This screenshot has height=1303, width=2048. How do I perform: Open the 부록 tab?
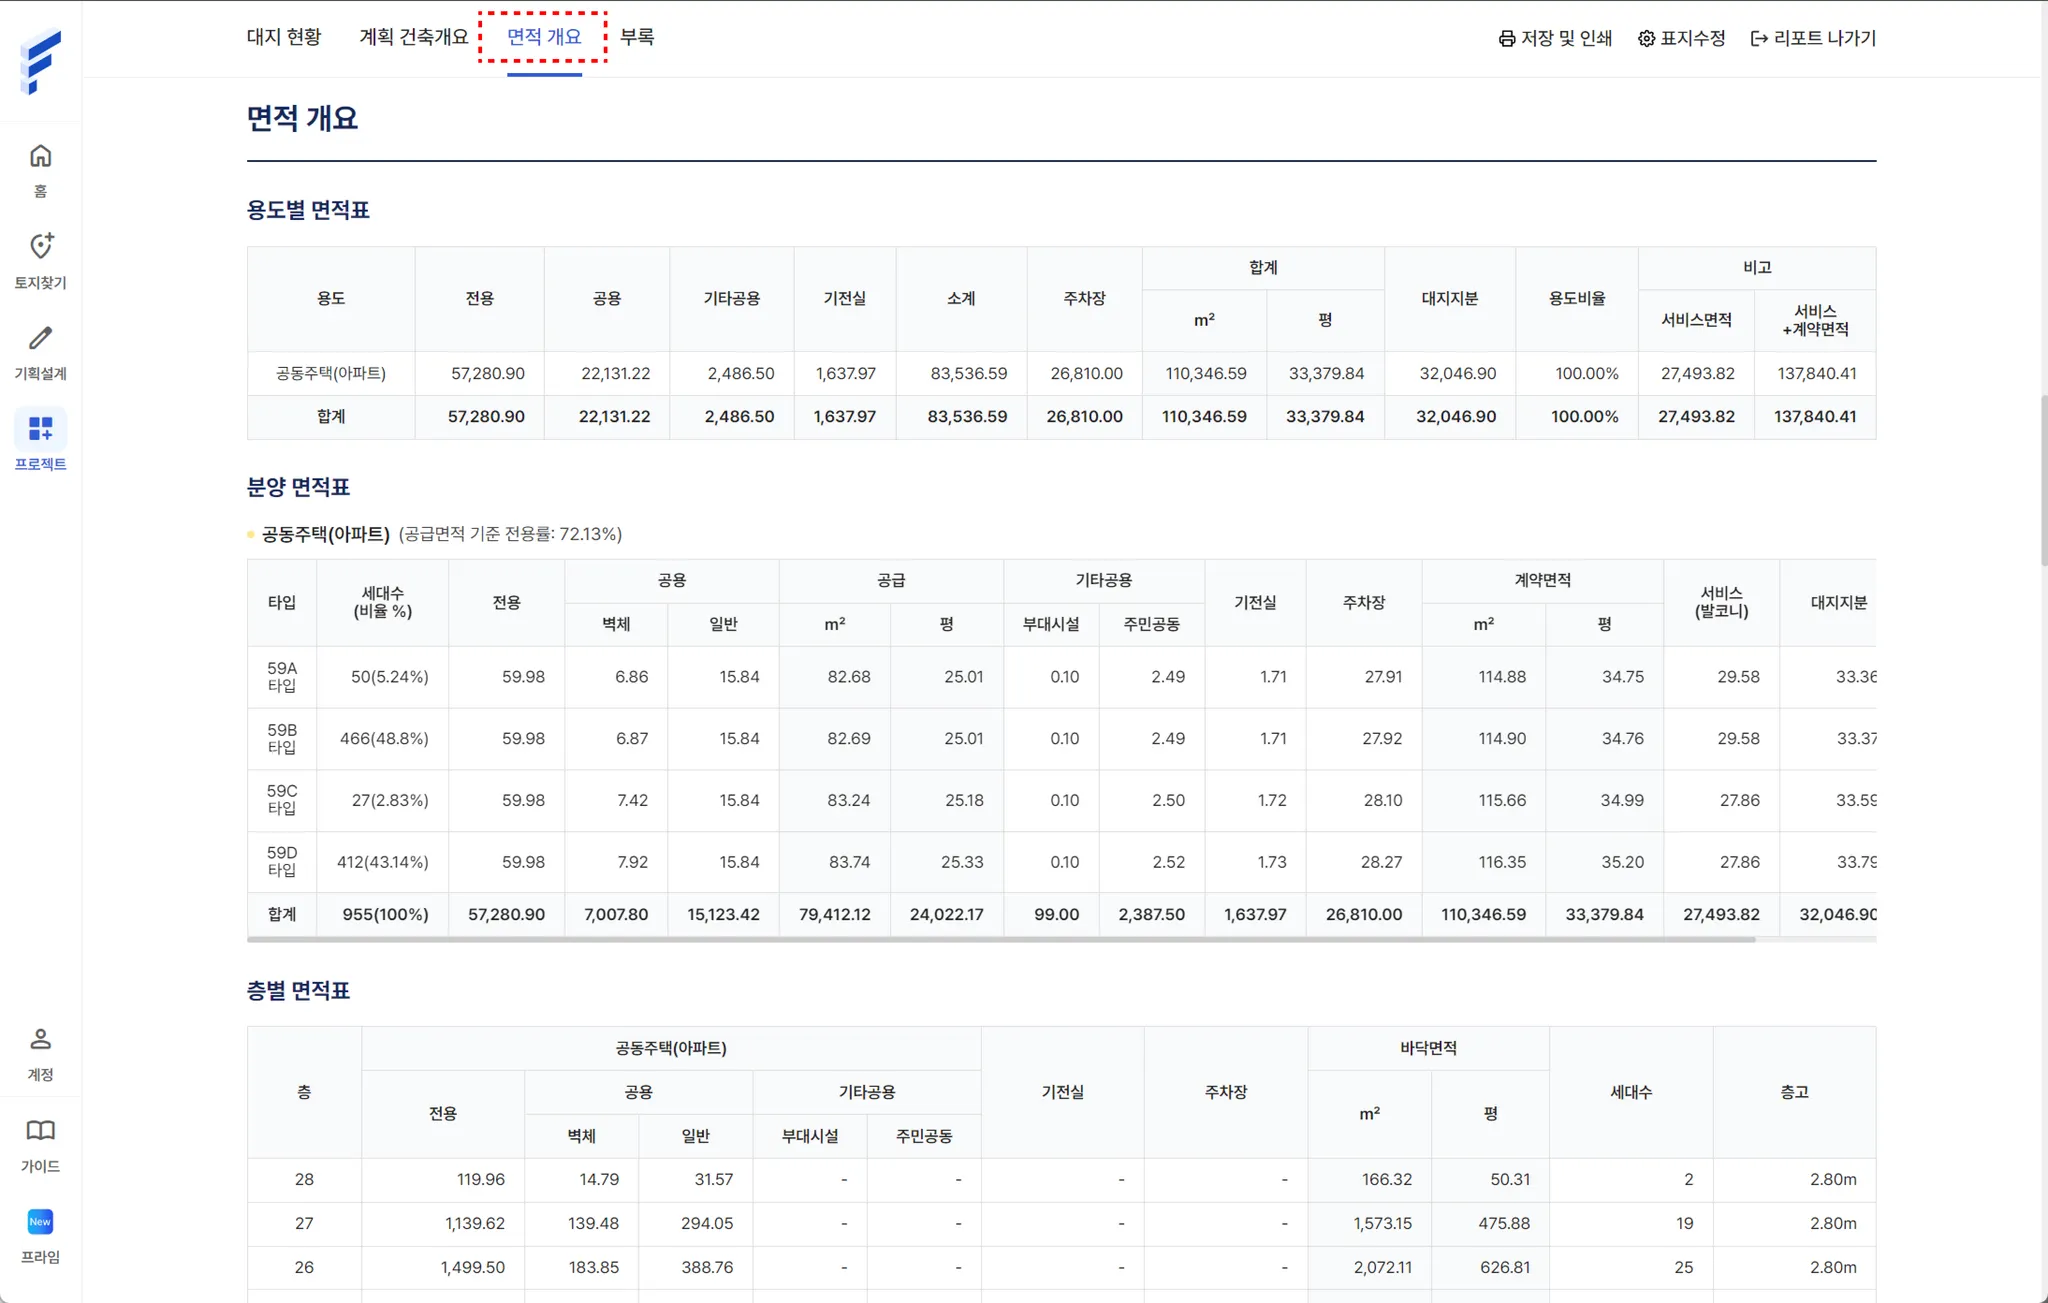[x=637, y=37]
